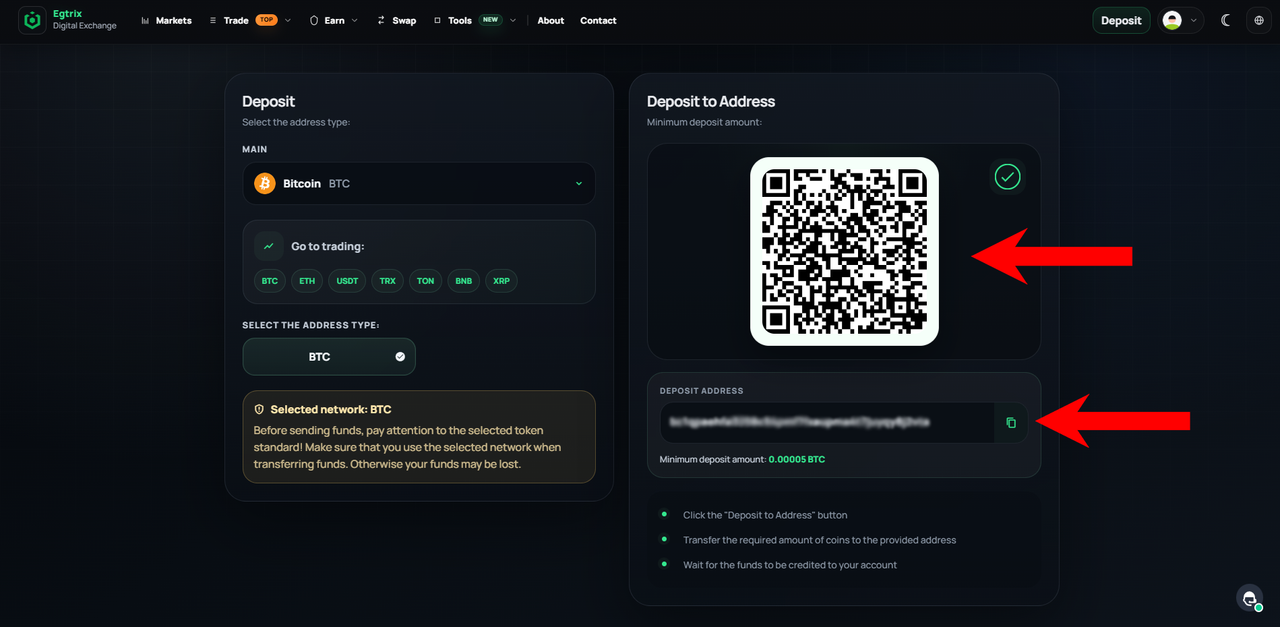Toggle dark mode via moon icon
The width and height of the screenshot is (1280, 627).
pyautogui.click(x=1226, y=20)
